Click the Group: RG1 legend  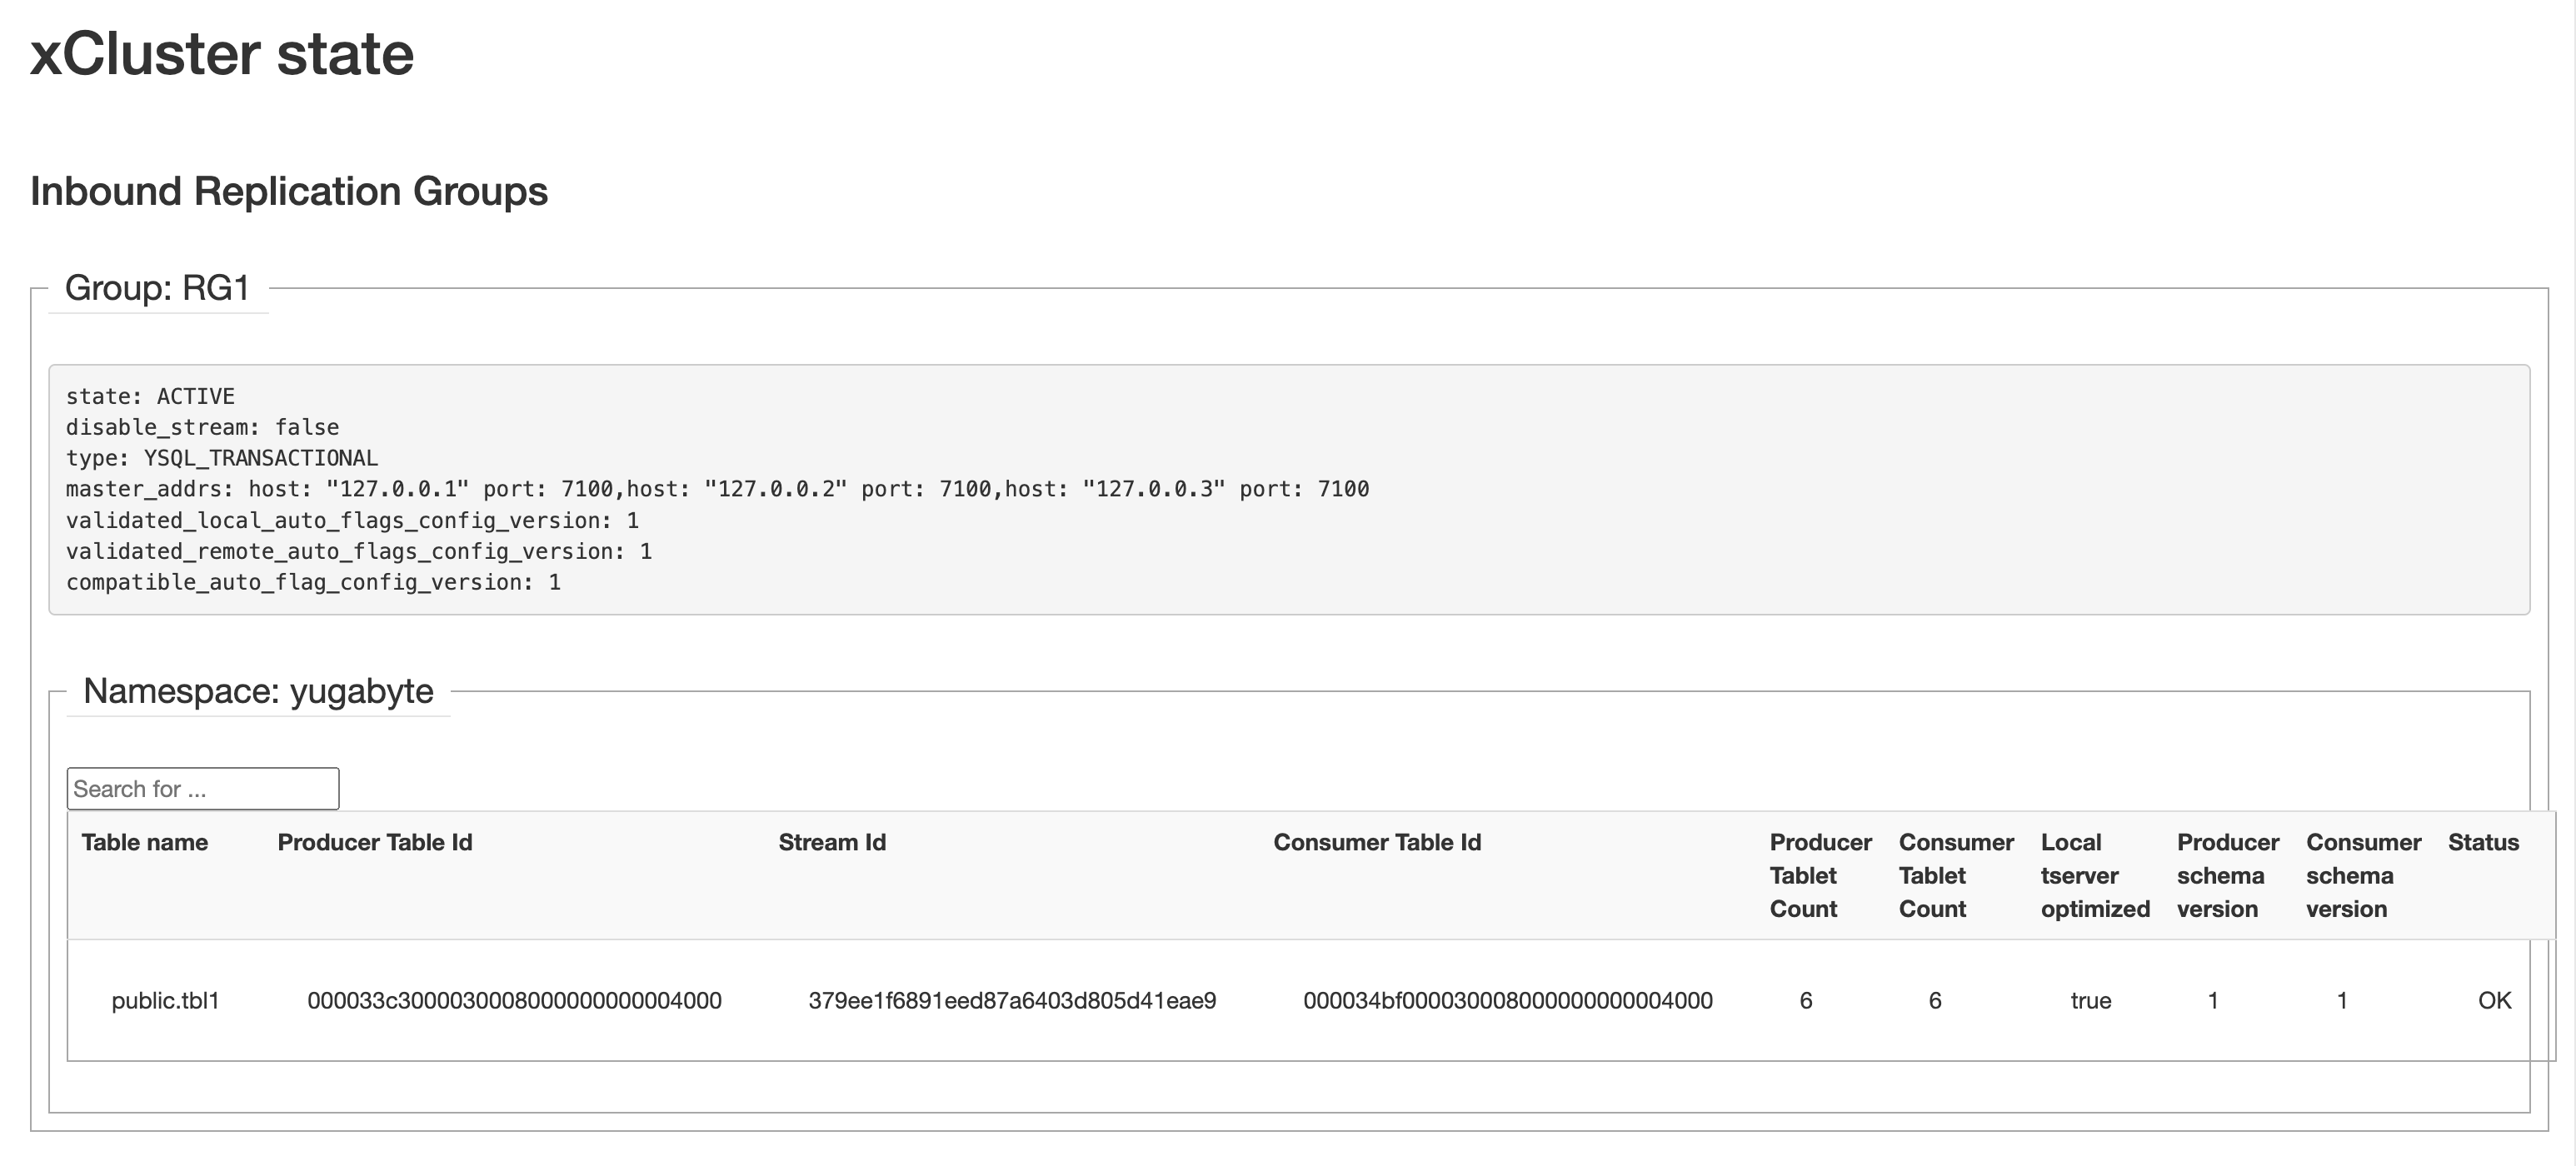point(157,288)
